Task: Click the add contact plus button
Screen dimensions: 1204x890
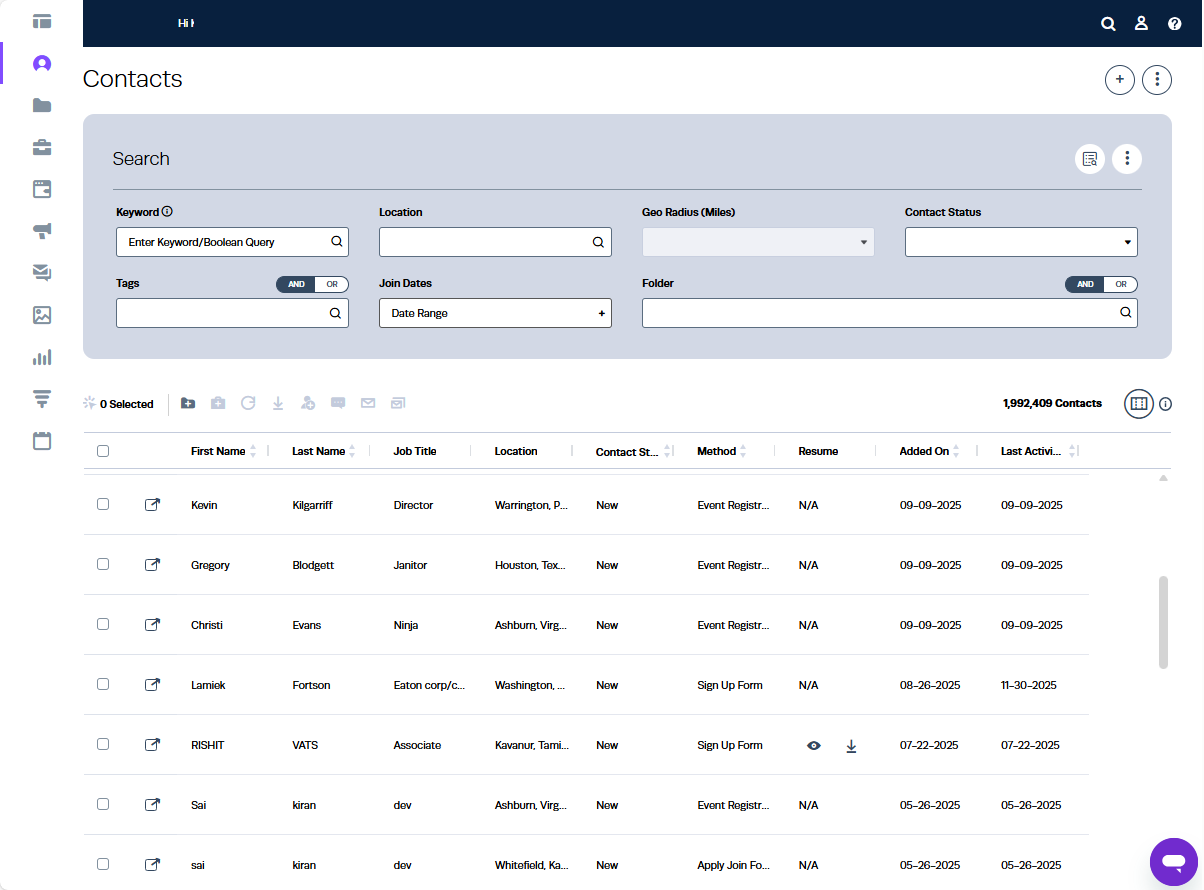Action: [x=1119, y=80]
